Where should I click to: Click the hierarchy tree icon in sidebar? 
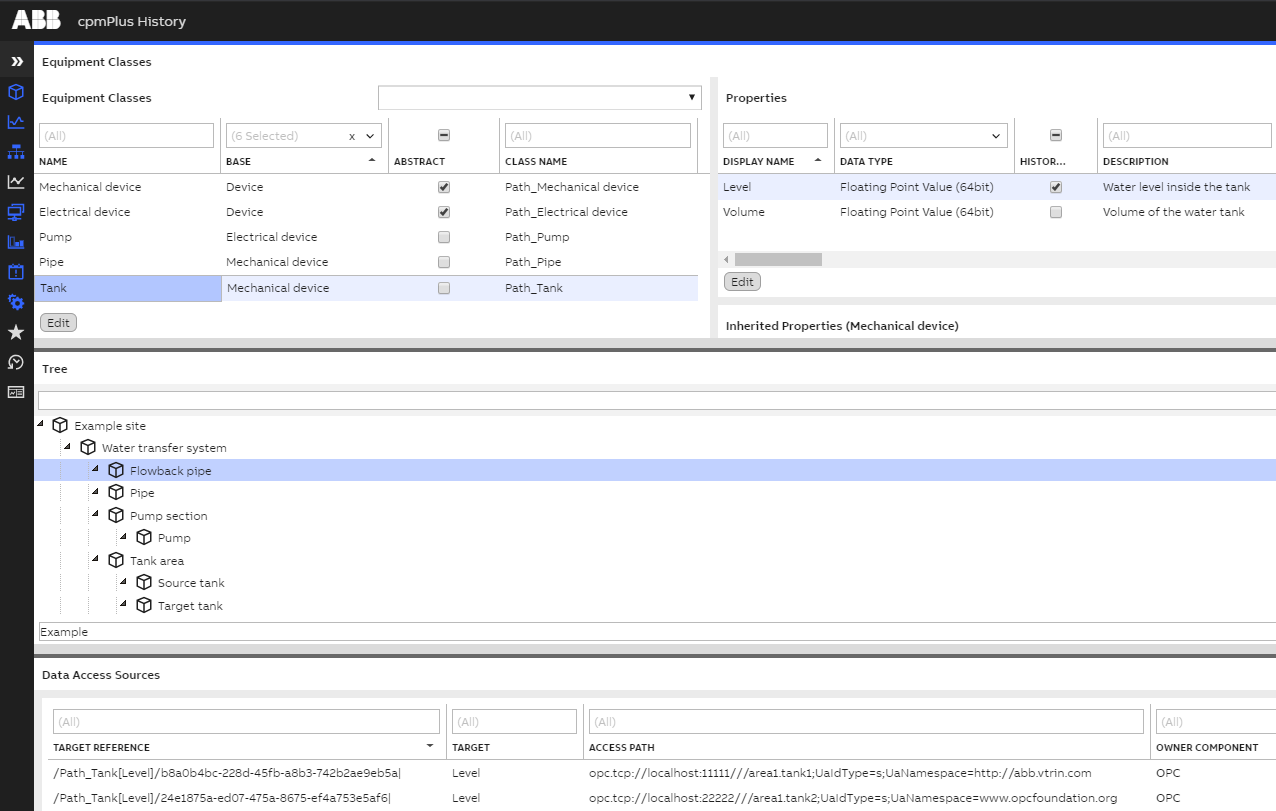pos(16,152)
